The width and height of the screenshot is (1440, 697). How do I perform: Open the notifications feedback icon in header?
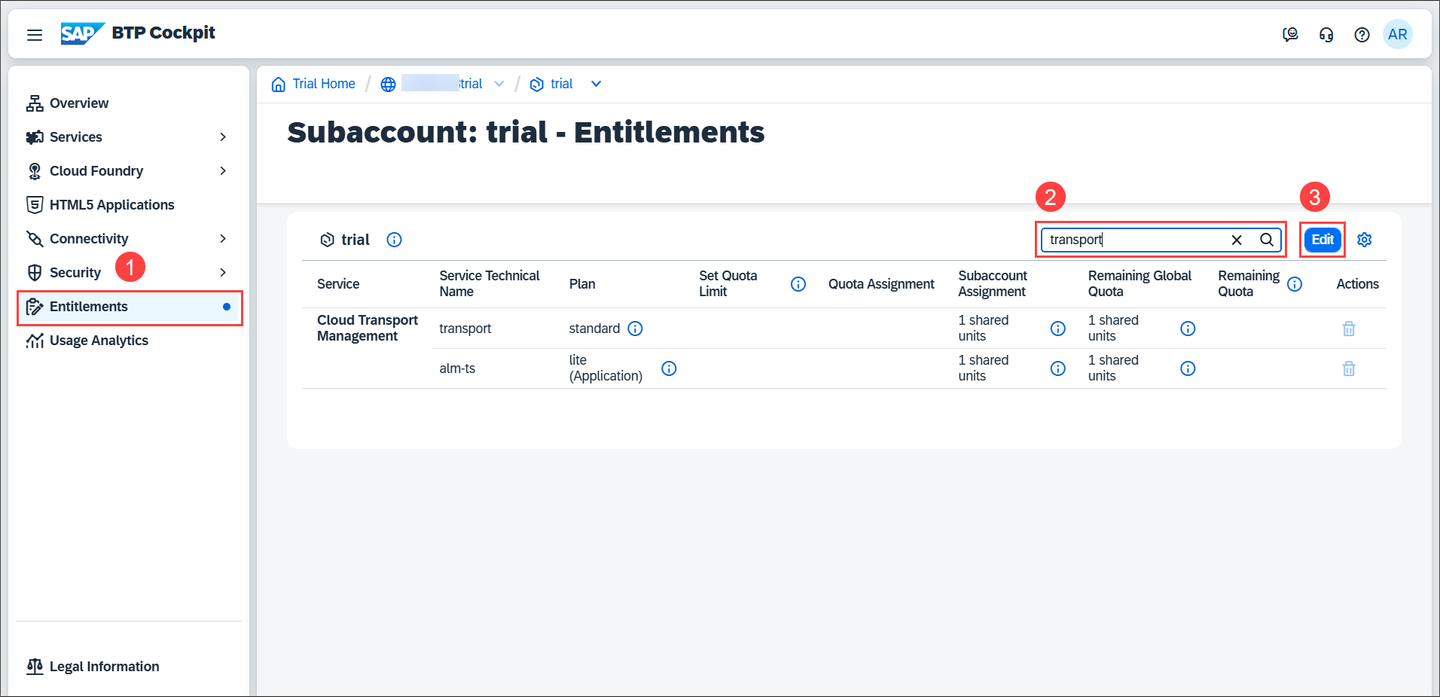click(1291, 35)
